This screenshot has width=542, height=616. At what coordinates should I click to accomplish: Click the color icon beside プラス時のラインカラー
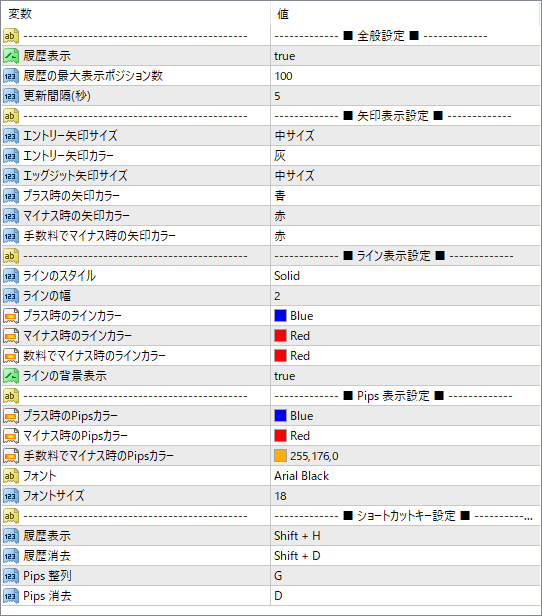[x=11, y=316]
